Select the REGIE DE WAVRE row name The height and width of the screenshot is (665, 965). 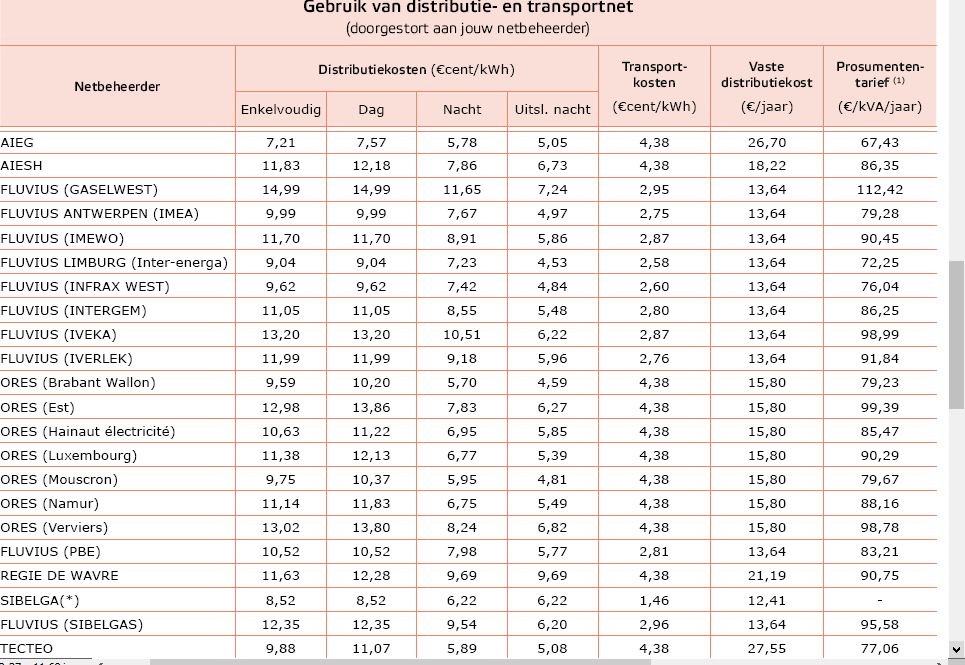pyautogui.click(x=60, y=576)
